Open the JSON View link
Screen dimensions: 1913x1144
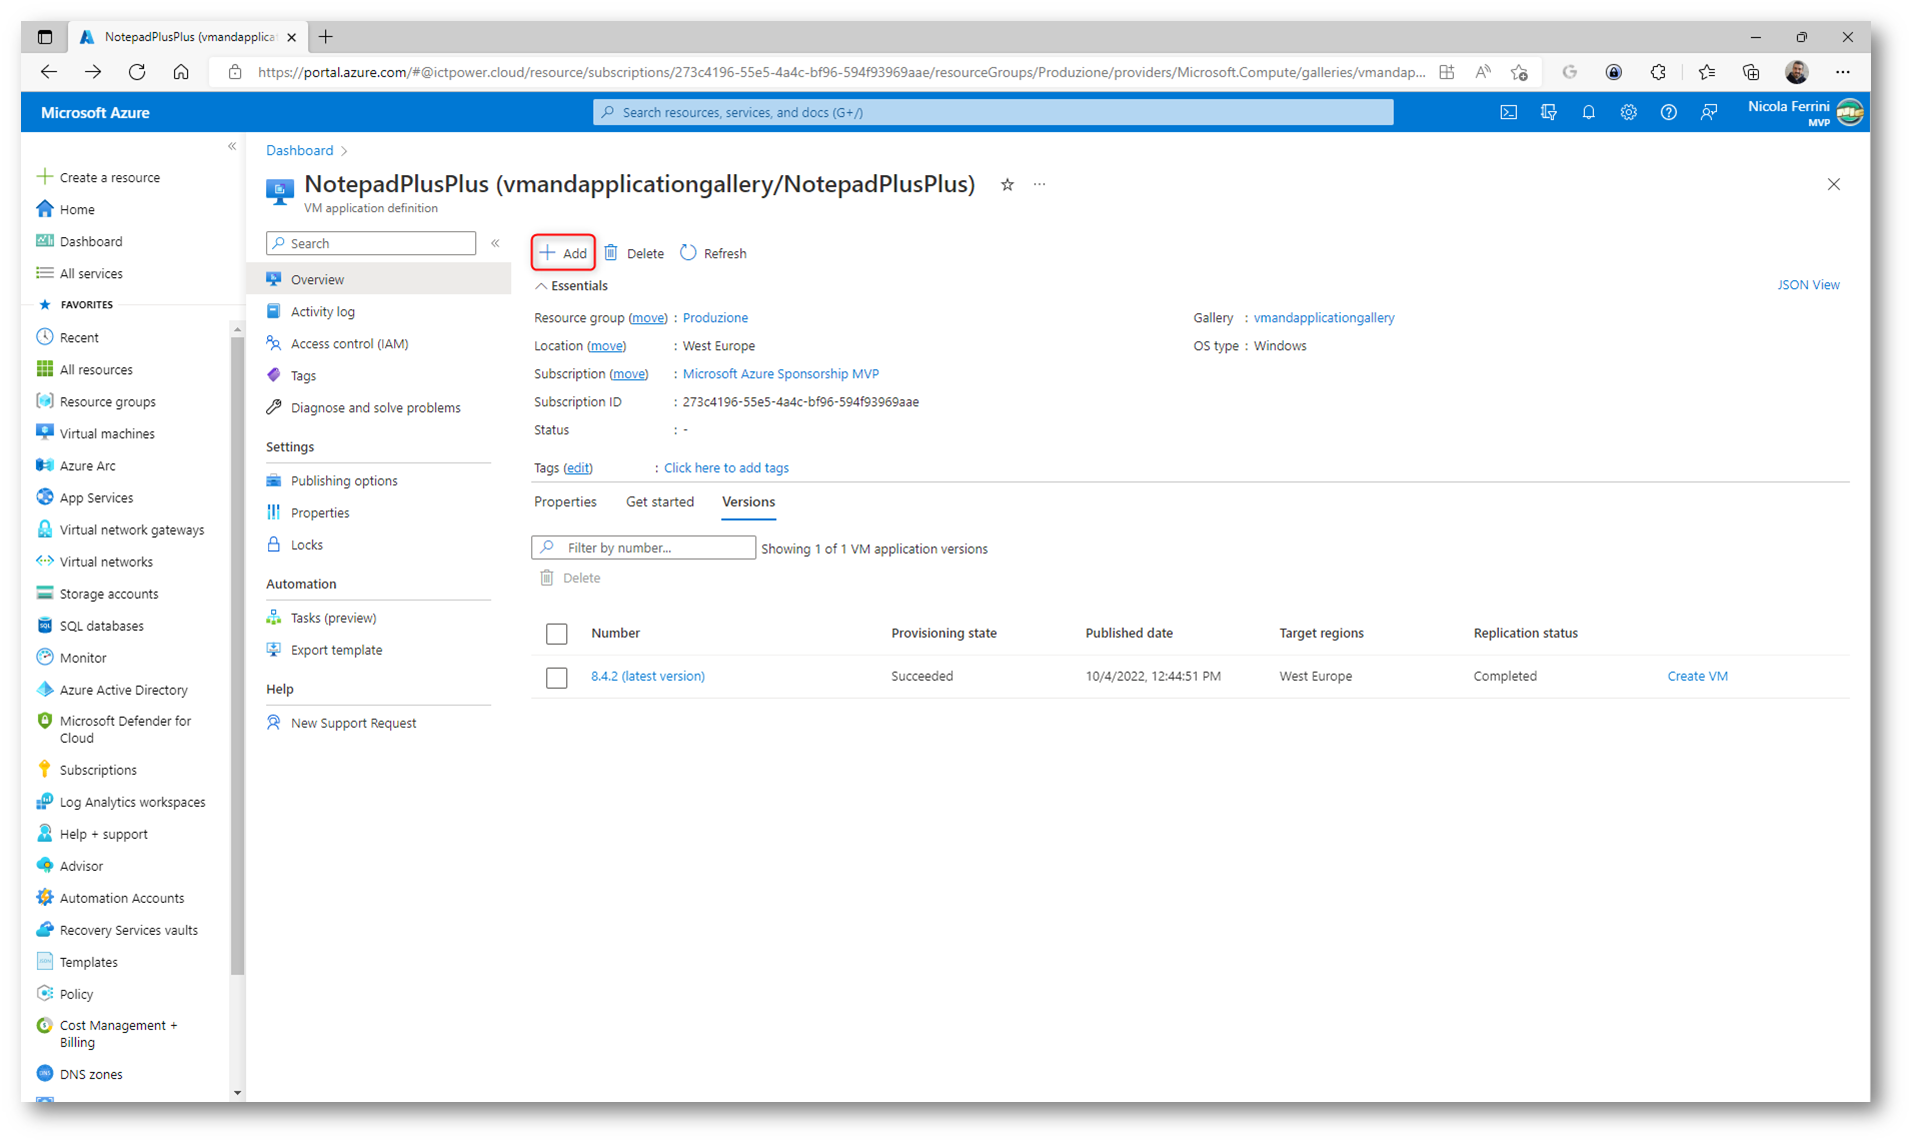pyautogui.click(x=1807, y=285)
